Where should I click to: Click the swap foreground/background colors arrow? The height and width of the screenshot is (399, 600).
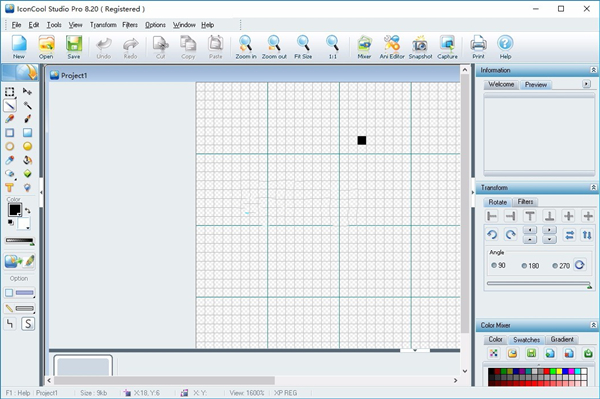click(x=28, y=211)
